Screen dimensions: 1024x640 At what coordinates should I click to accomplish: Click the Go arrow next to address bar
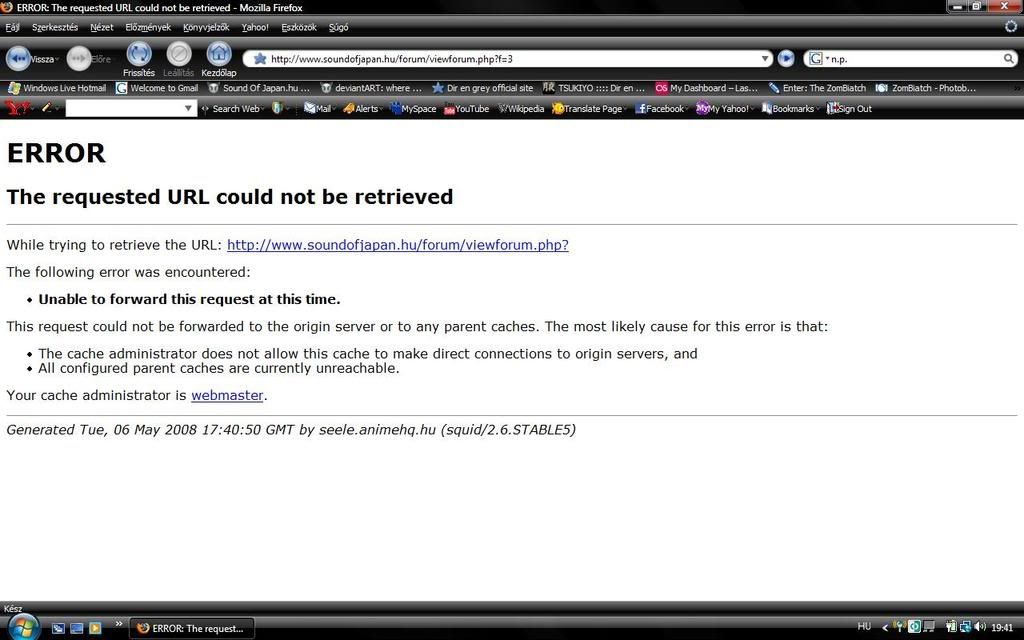[786, 59]
